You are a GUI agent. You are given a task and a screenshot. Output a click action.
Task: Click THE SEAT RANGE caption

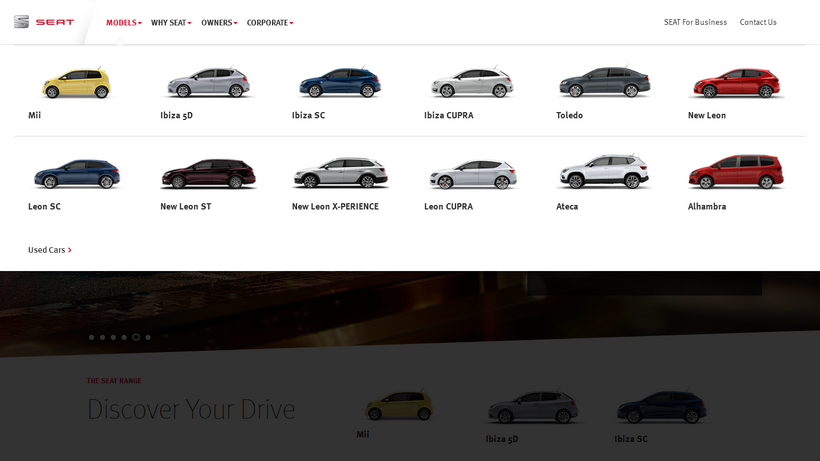pos(114,381)
